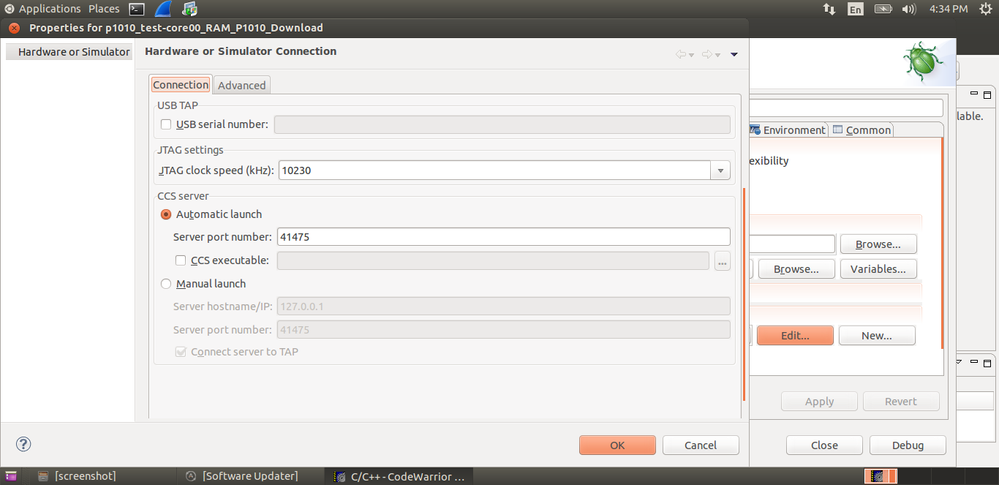Maximize the side view in background window
This screenshot has width=999, height=485.
(987, 95)
